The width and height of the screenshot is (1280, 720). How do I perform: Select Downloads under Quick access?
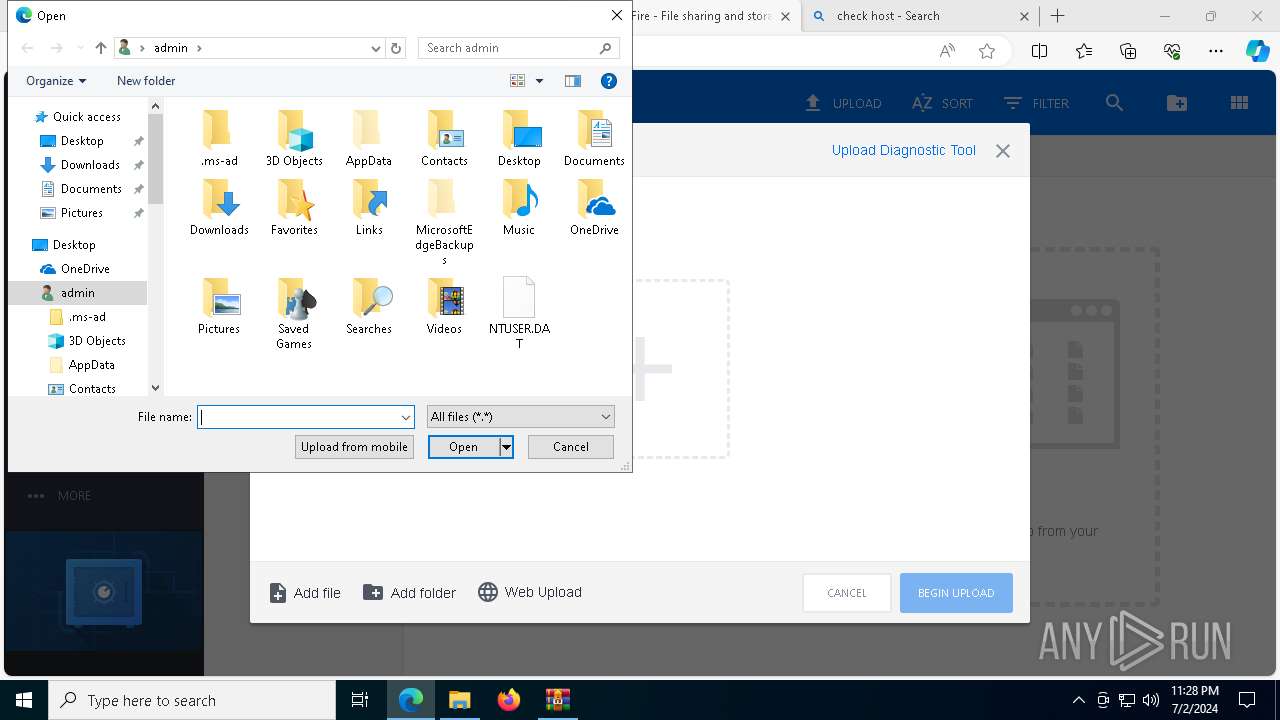tap(90, 165)
